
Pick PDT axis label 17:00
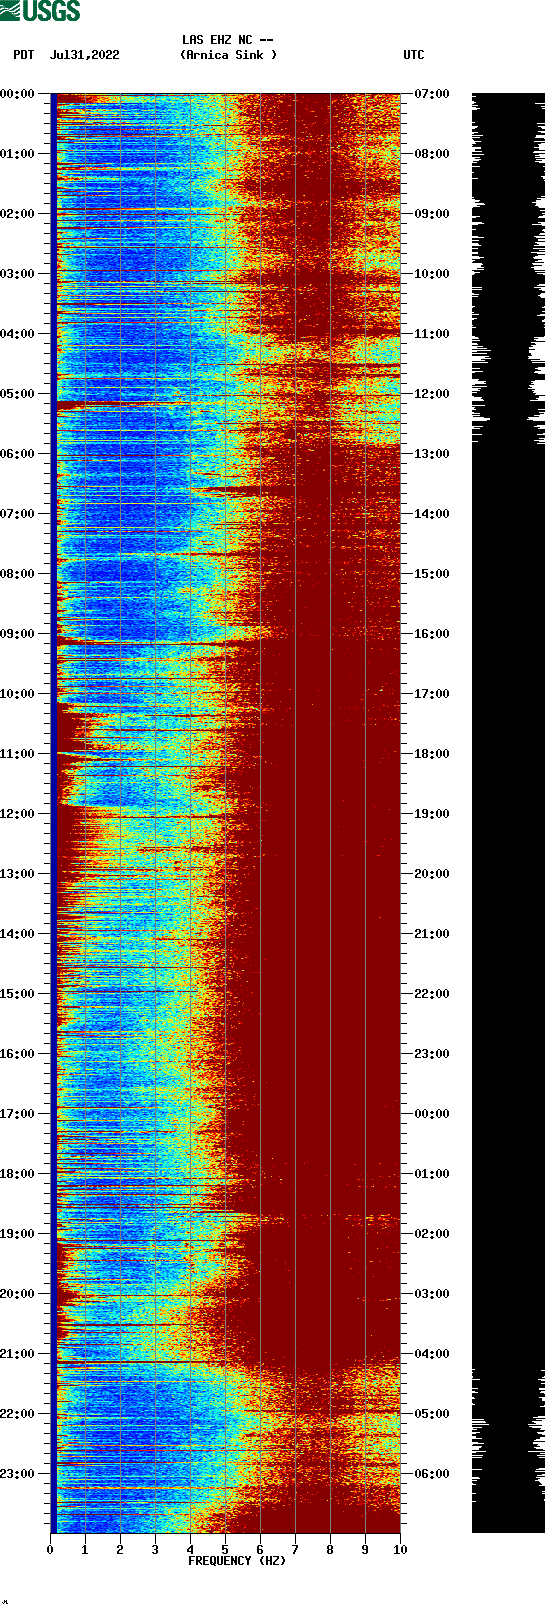point(18,1114)
